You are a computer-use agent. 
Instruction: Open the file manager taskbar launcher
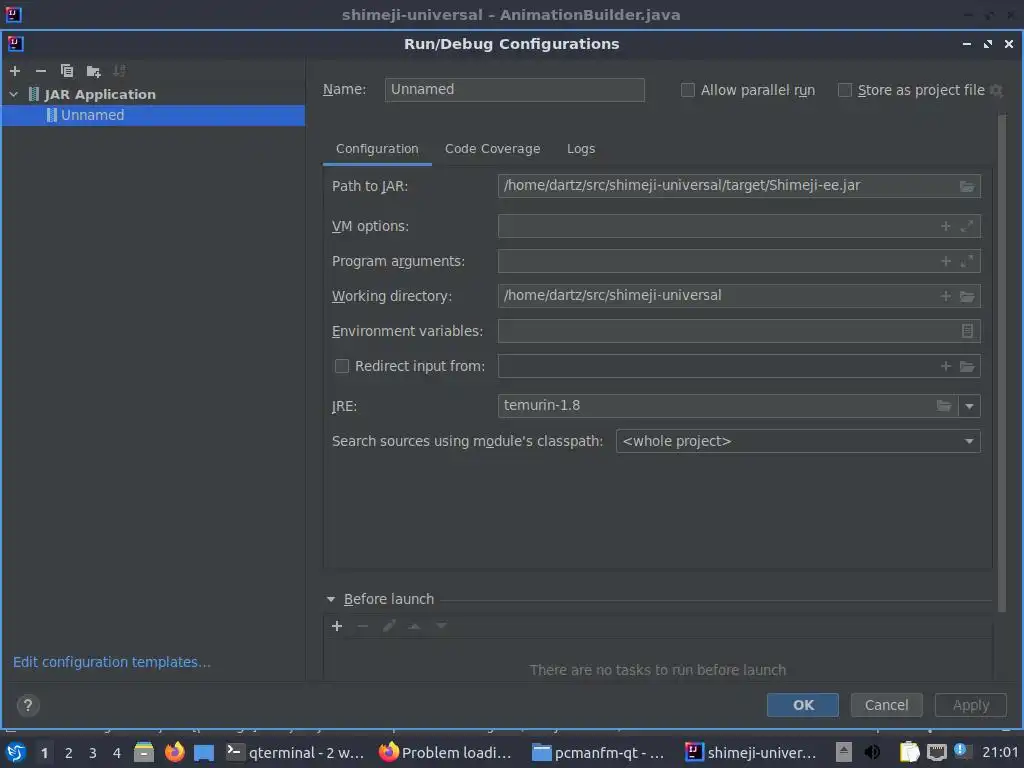pos(144,752)
